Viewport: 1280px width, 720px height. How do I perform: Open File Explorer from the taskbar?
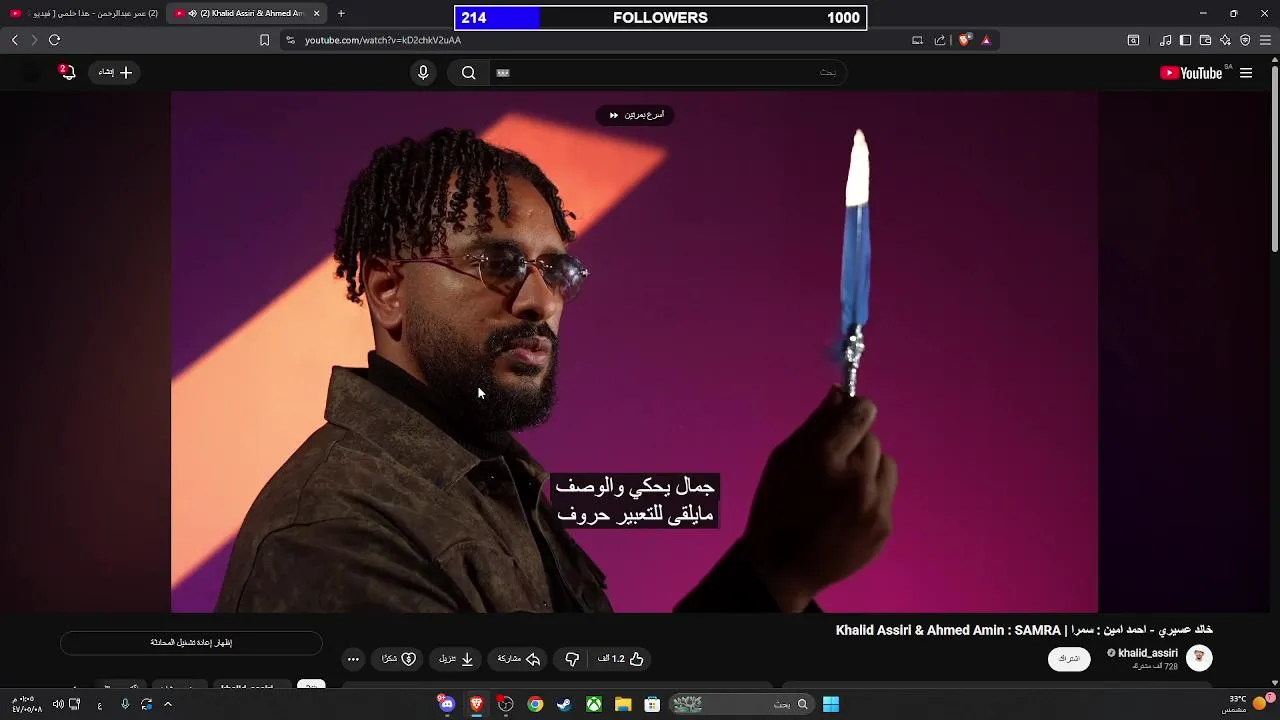tap(622, 704)
